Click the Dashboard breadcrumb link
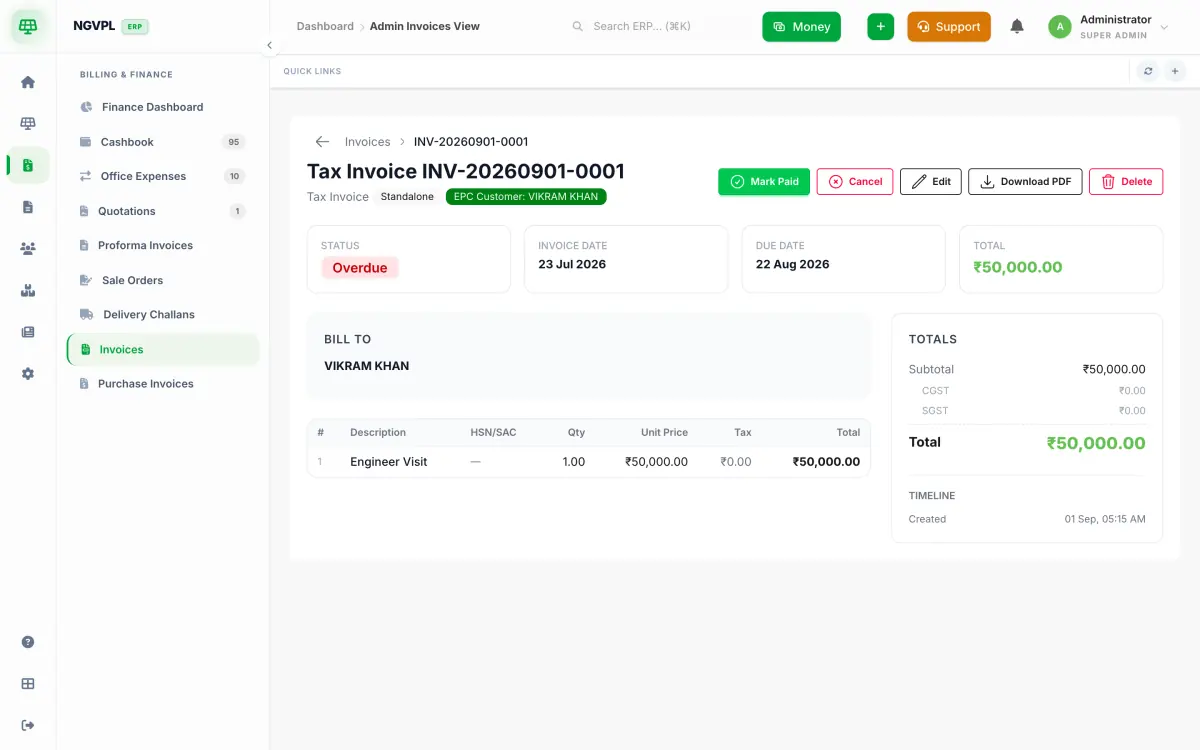The image size is (1200, 750). (325, 26)
